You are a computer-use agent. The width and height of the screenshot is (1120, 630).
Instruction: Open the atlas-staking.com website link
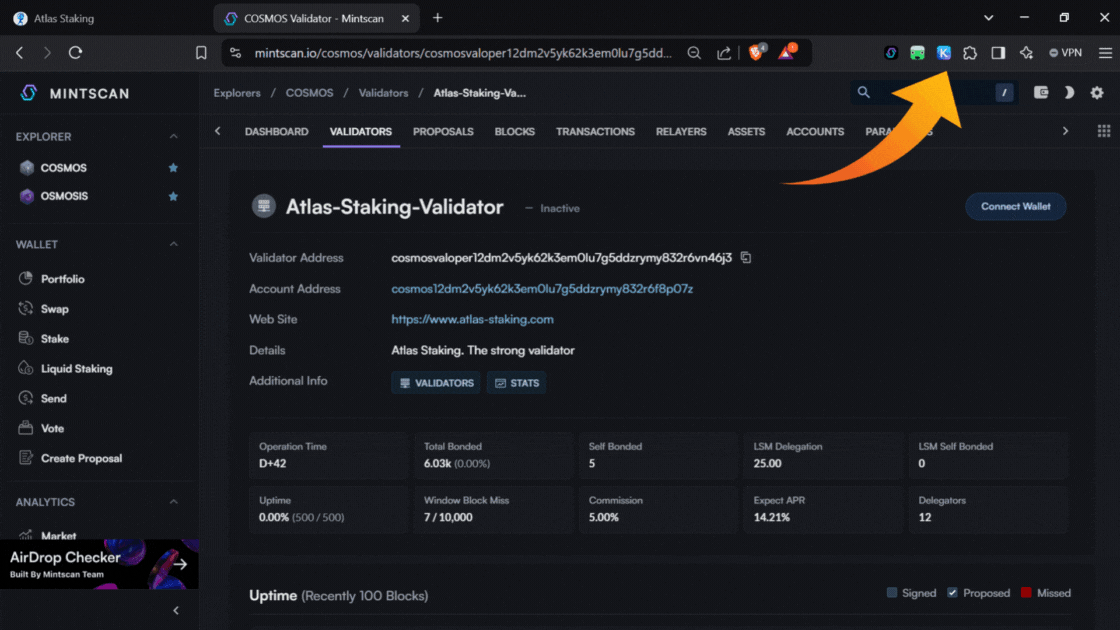(472, 320)
